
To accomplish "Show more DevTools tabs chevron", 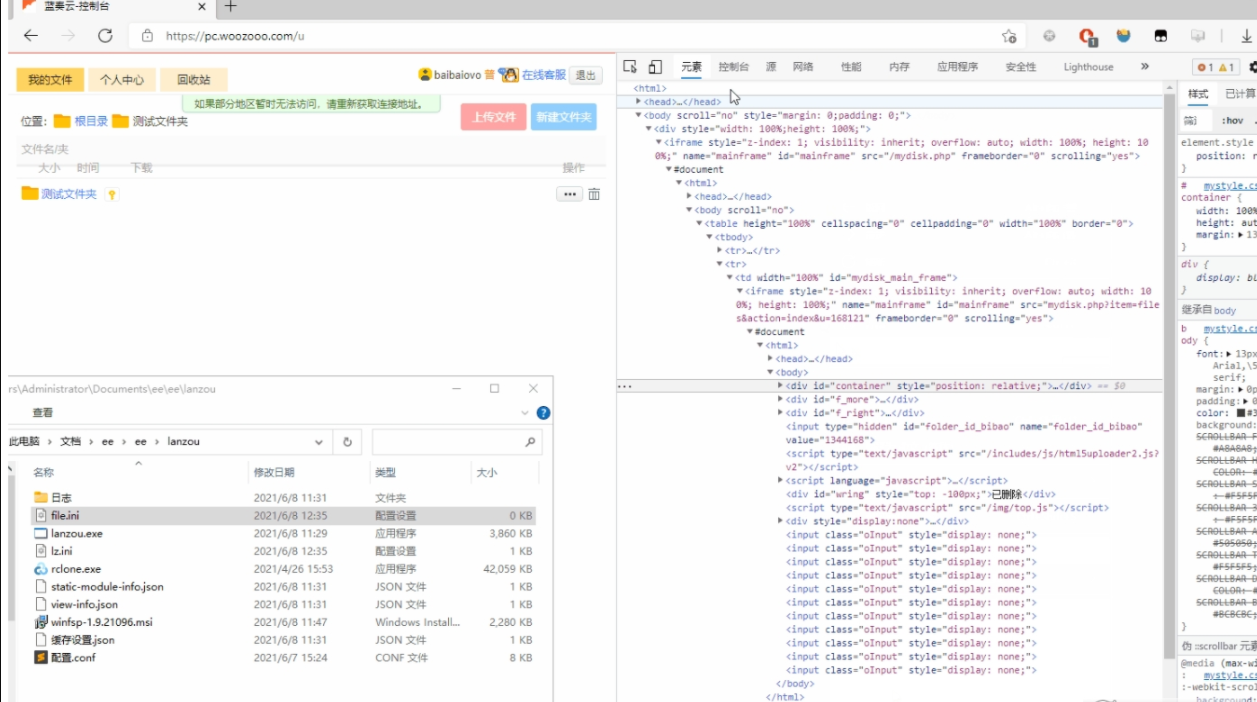I will [x=1145, y=67].
